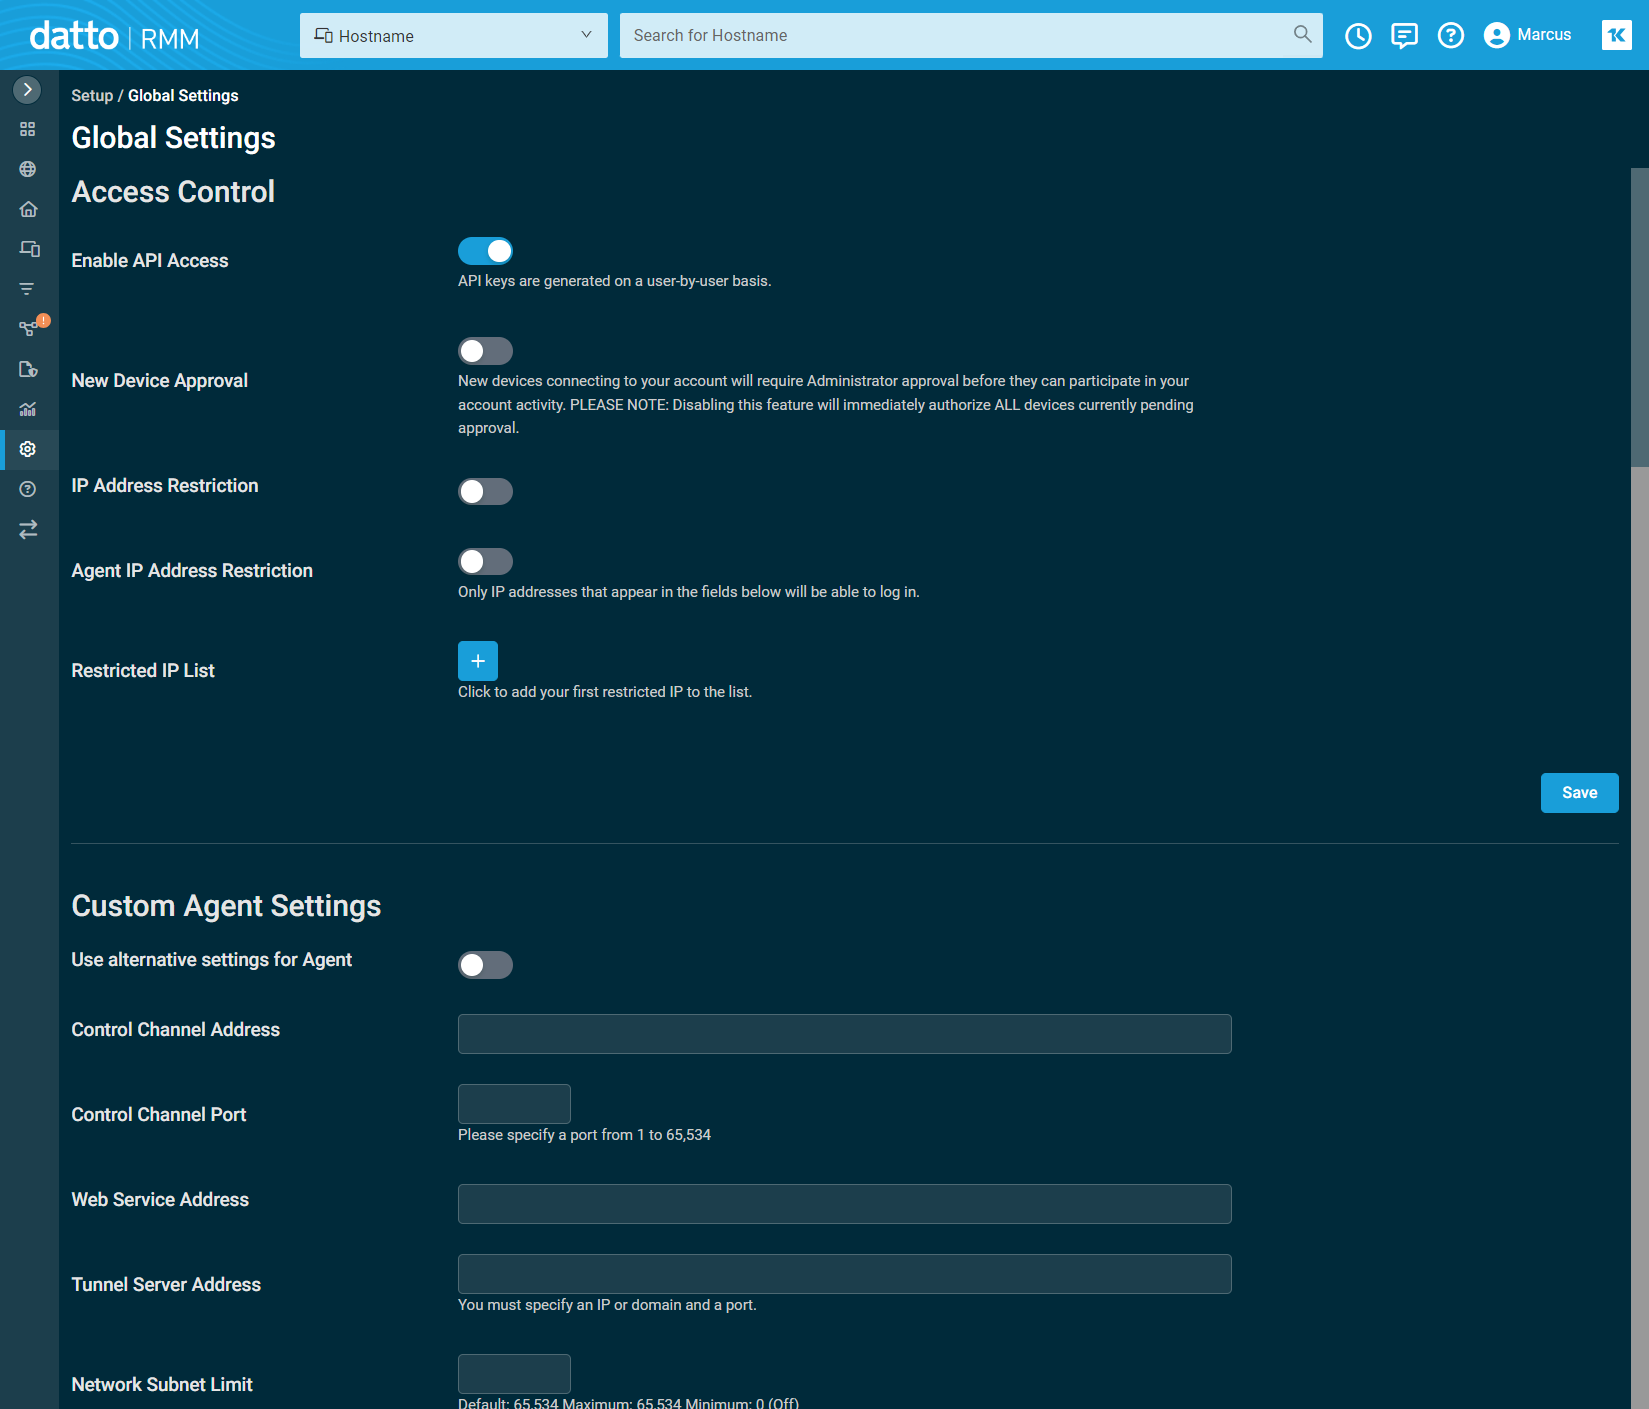1649x1409 pixels.
Task: Click the Control Channel Port field
Action: coord(514,1104)
